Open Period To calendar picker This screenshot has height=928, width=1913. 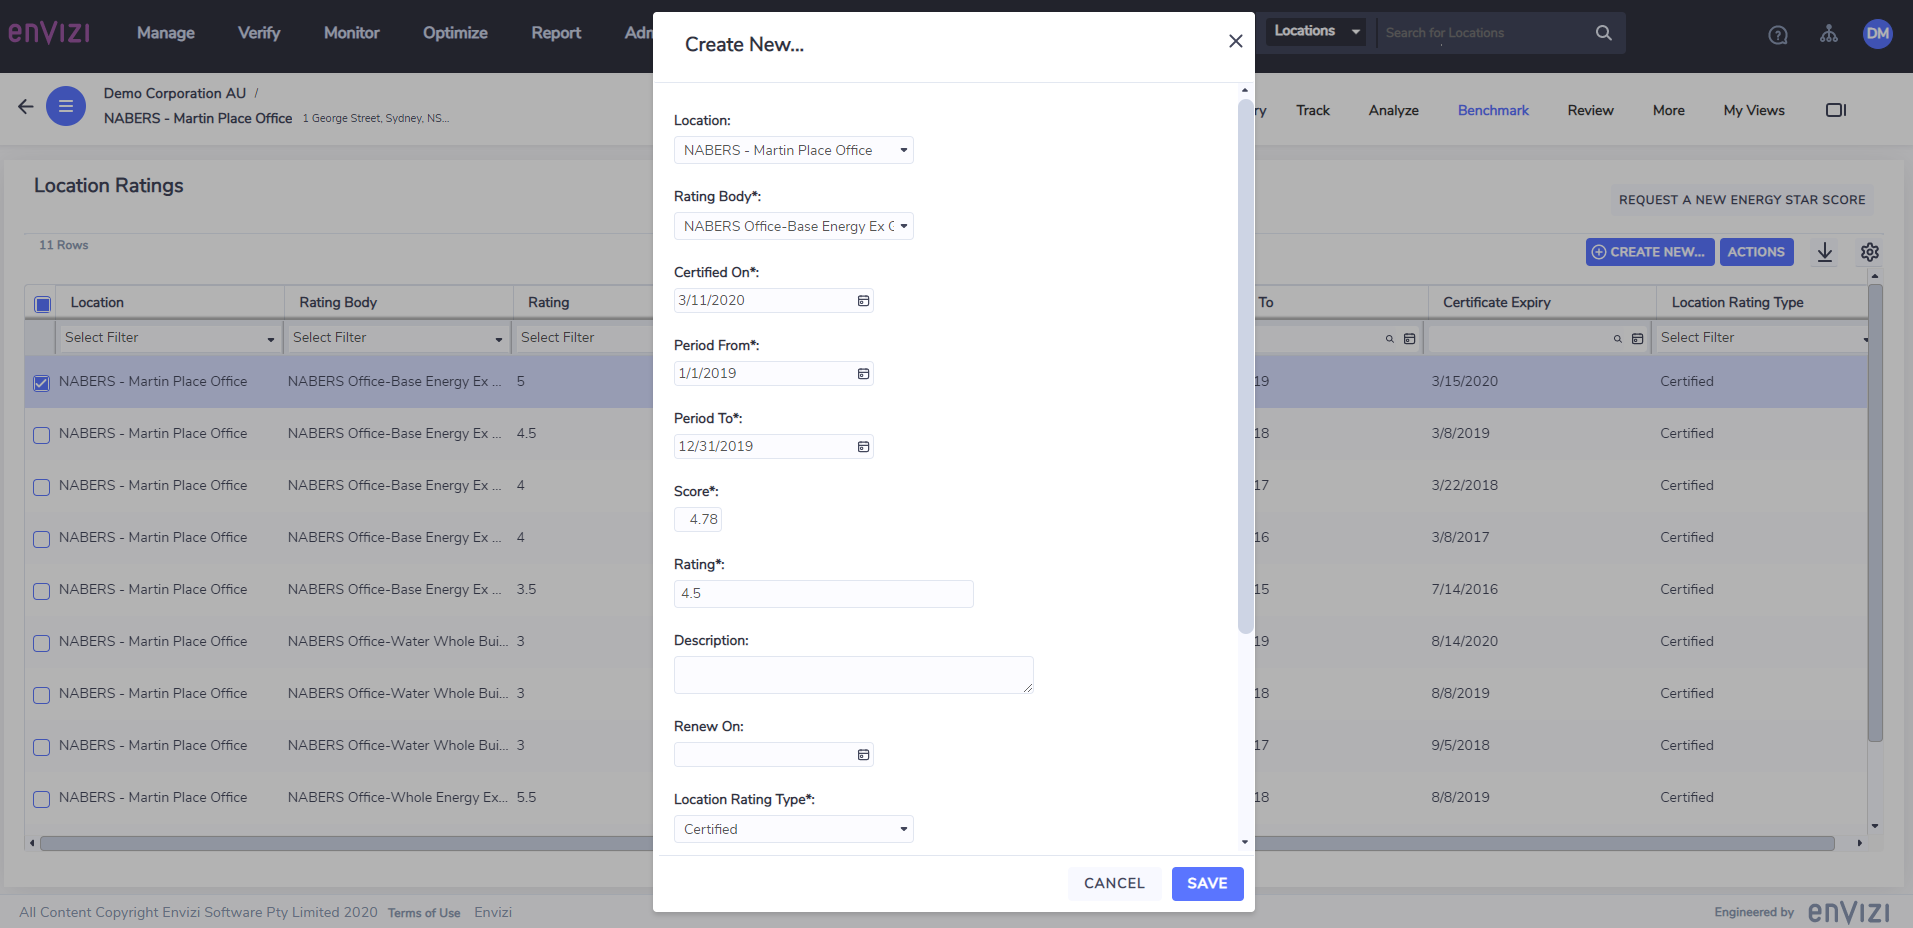(x=863, y=447)
